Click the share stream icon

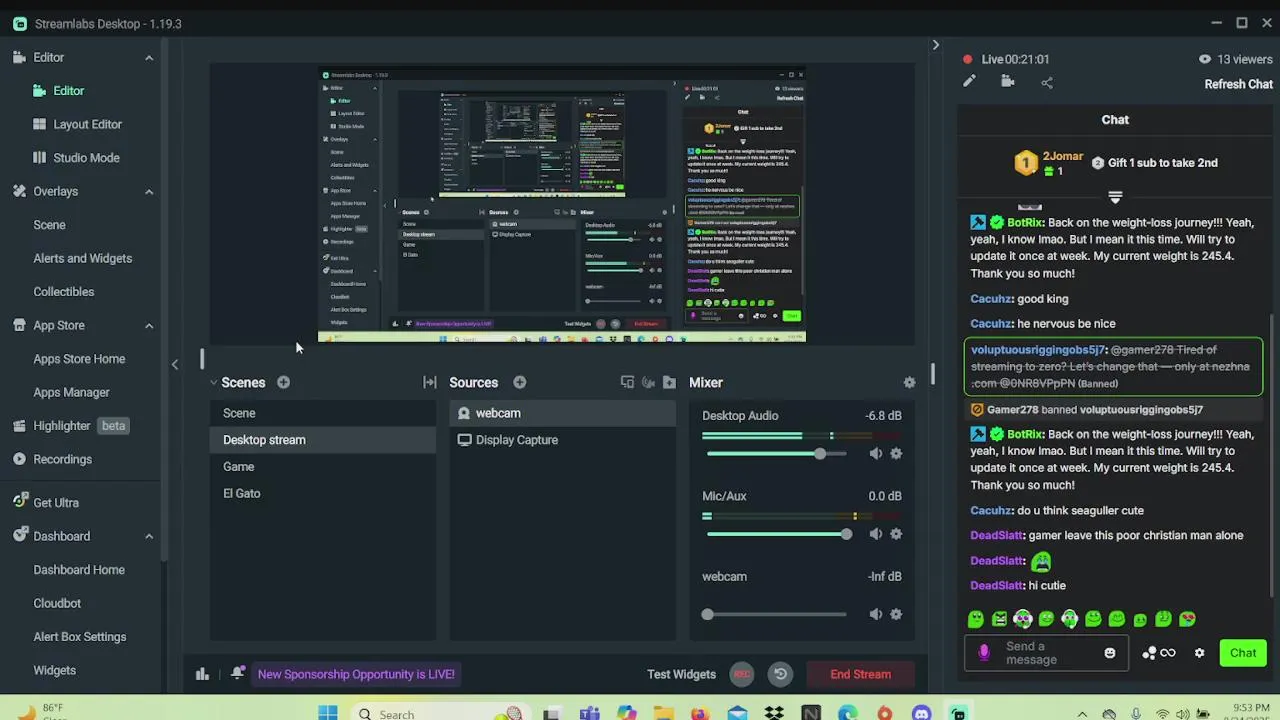pos(1047,82)
